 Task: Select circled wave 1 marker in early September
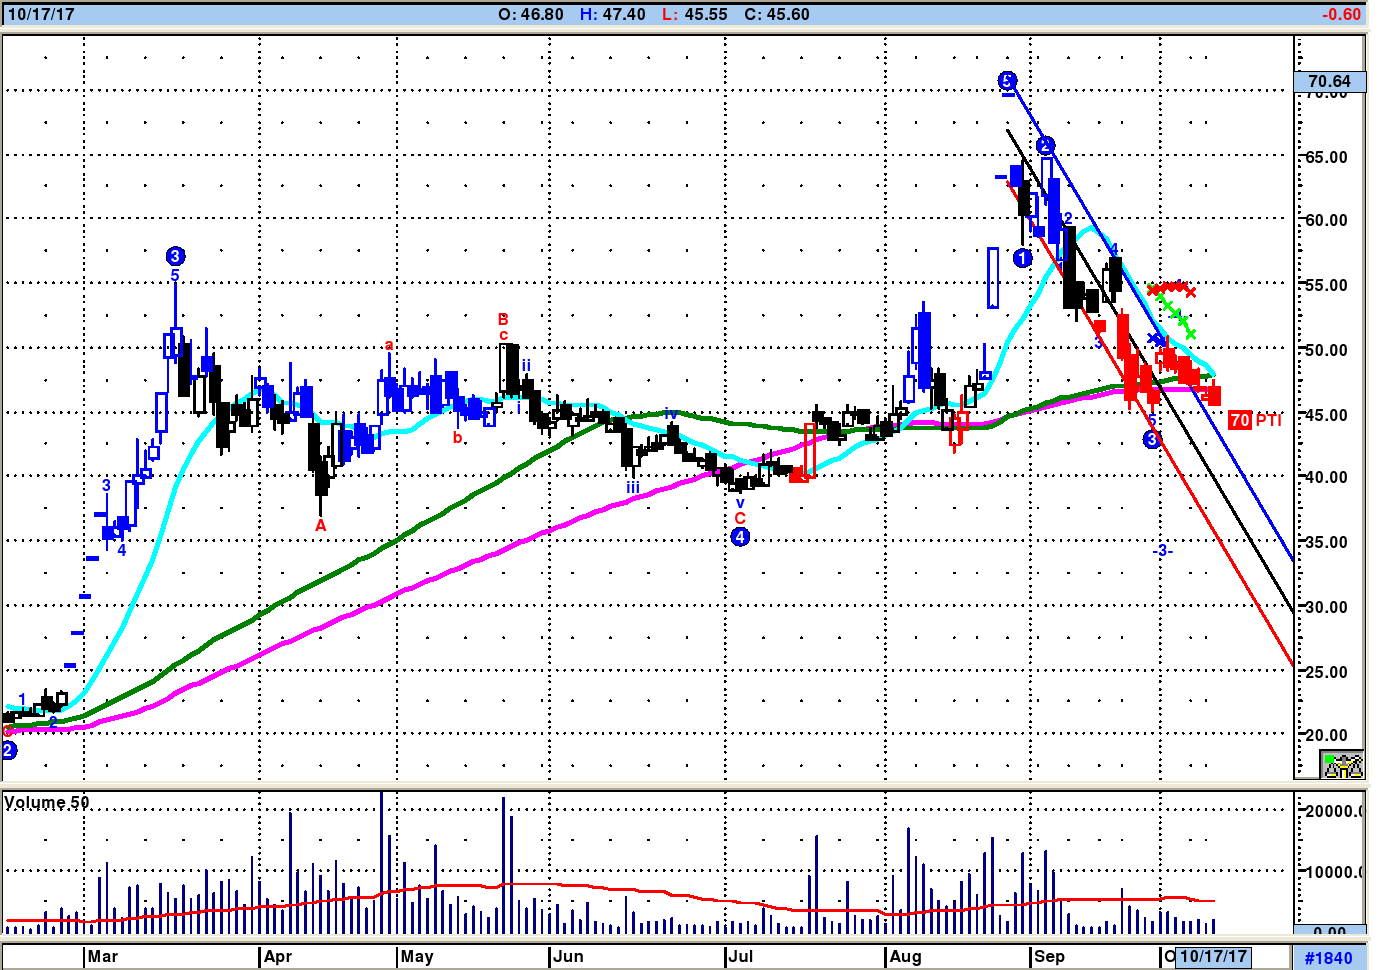click(1022, 258)
